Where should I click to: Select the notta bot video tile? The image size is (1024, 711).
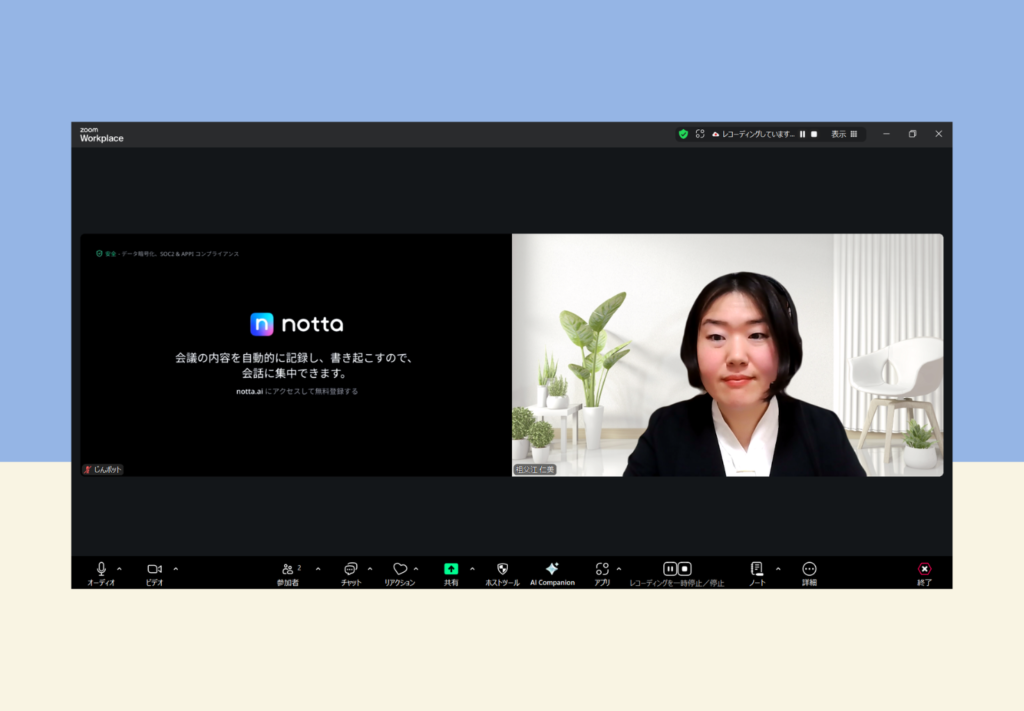pos(296,355)
